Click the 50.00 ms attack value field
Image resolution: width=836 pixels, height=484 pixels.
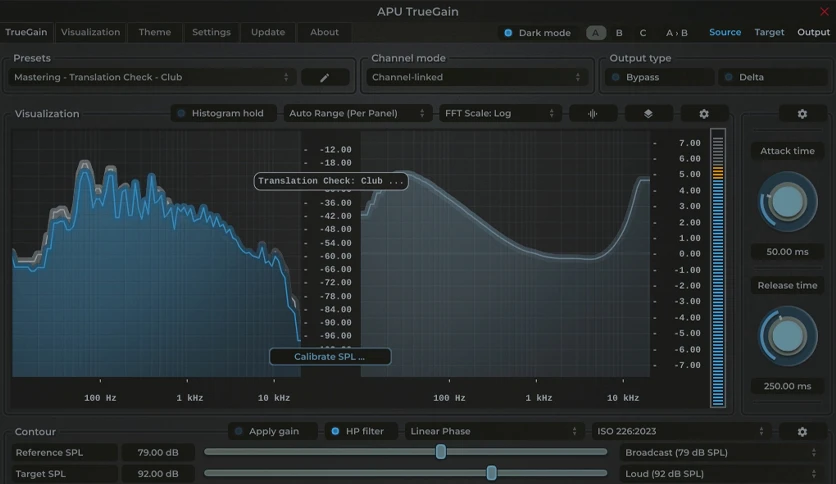[x=787, y=252]
